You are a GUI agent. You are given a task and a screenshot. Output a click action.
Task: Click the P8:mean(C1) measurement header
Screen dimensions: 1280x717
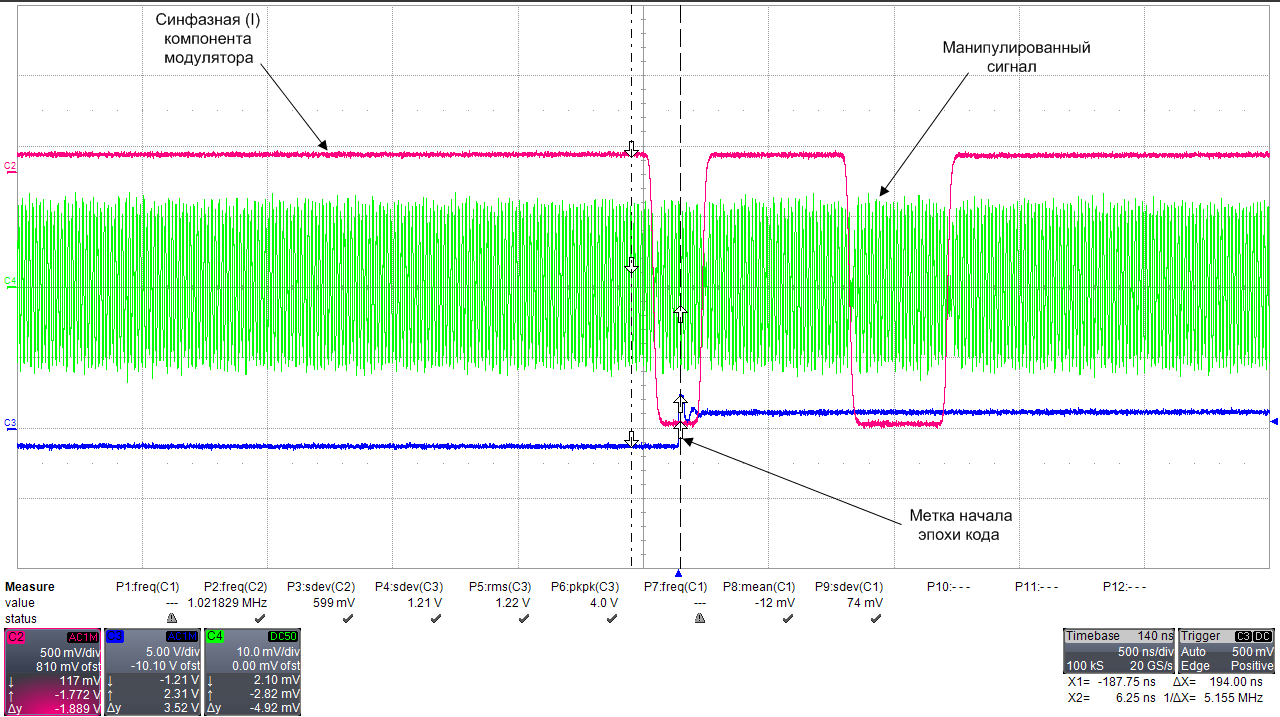pos(759,587)
